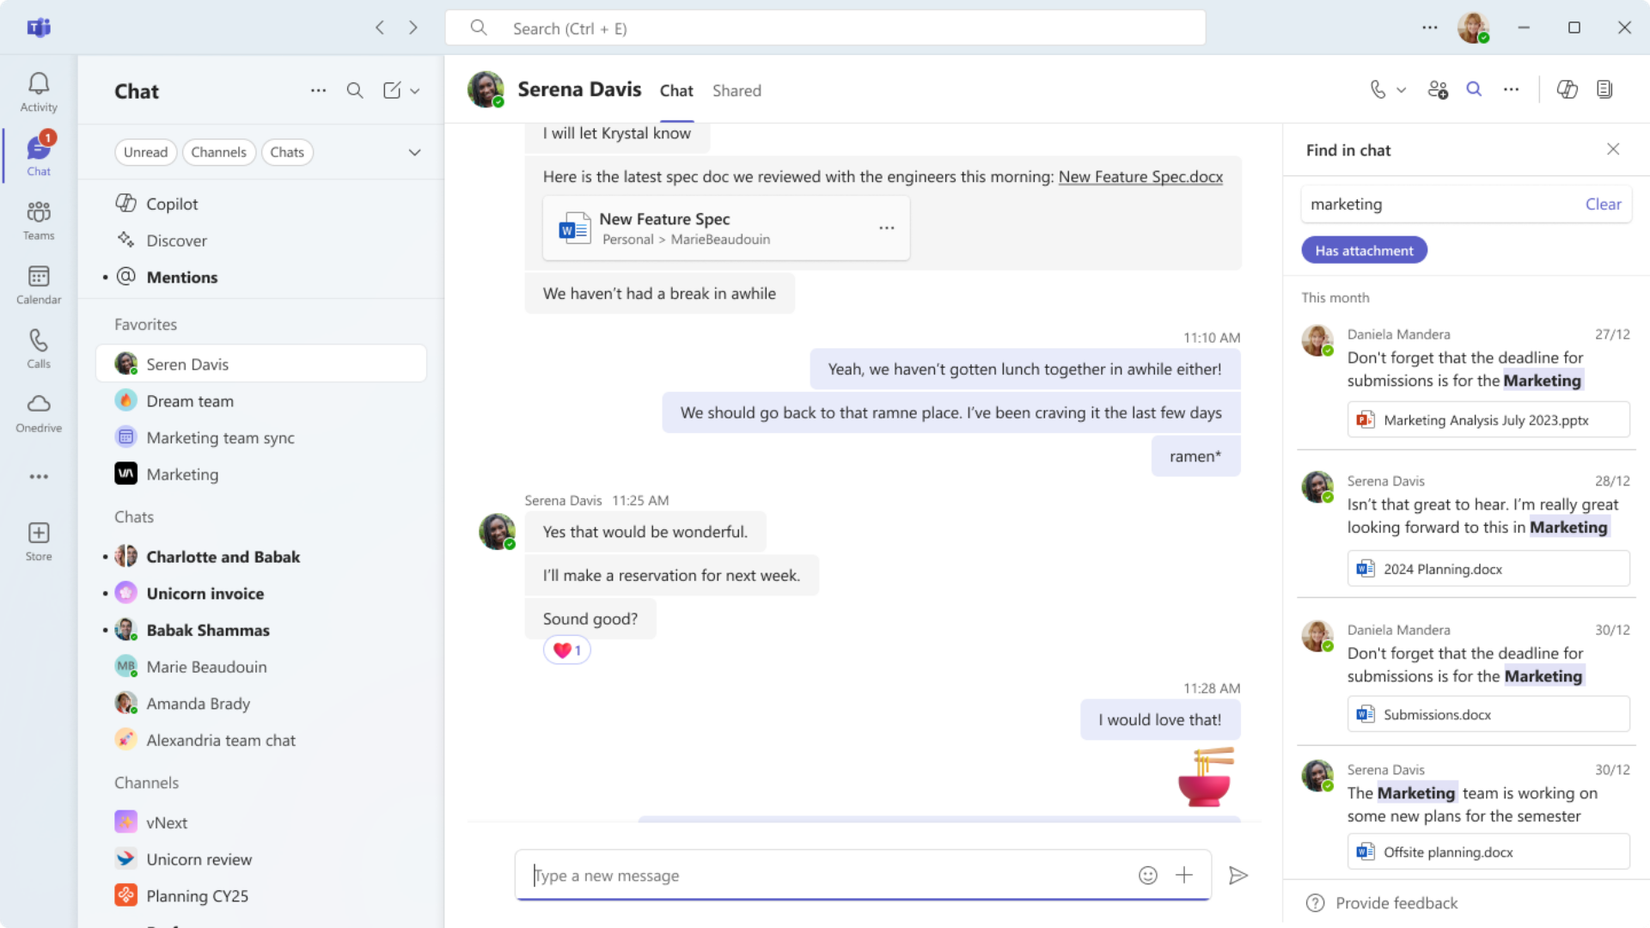The image size is (1650, 928).
Task: Expand the new chat dropdown chevron
Action: coord(415,90)
